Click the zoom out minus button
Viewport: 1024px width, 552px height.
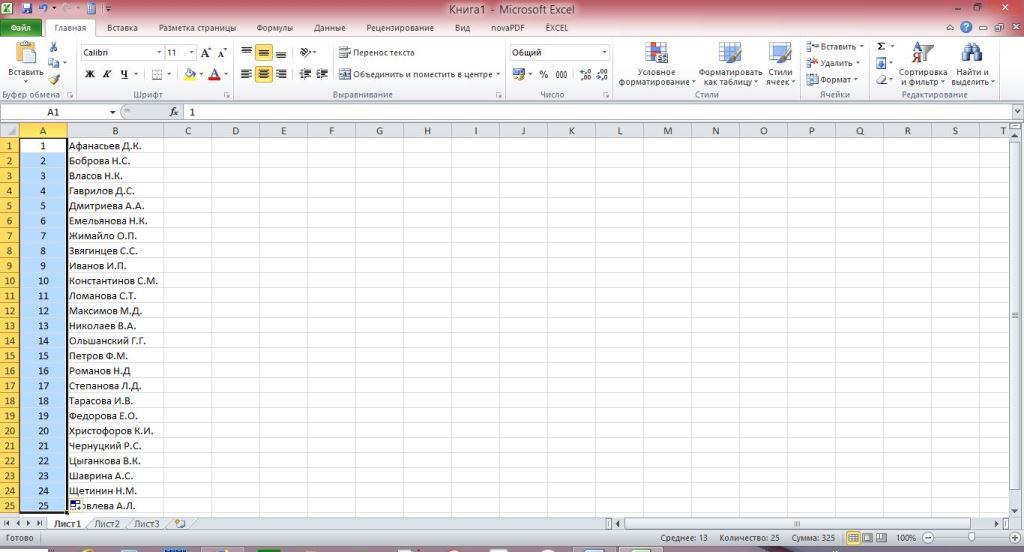point(927,538)
